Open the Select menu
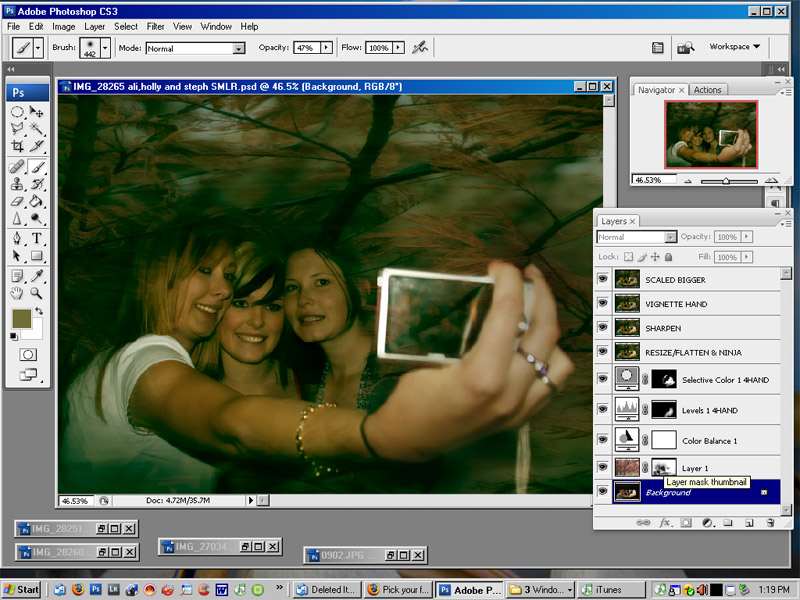This screenshot has height=600, width=800. click(x=126, y=27)
